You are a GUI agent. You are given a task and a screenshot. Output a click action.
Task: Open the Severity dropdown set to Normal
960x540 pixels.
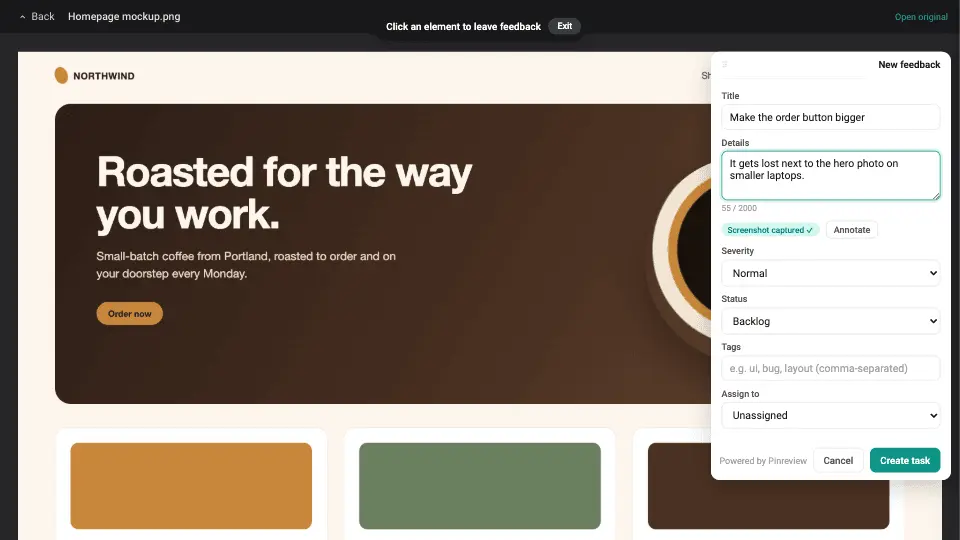coord(830,273)
